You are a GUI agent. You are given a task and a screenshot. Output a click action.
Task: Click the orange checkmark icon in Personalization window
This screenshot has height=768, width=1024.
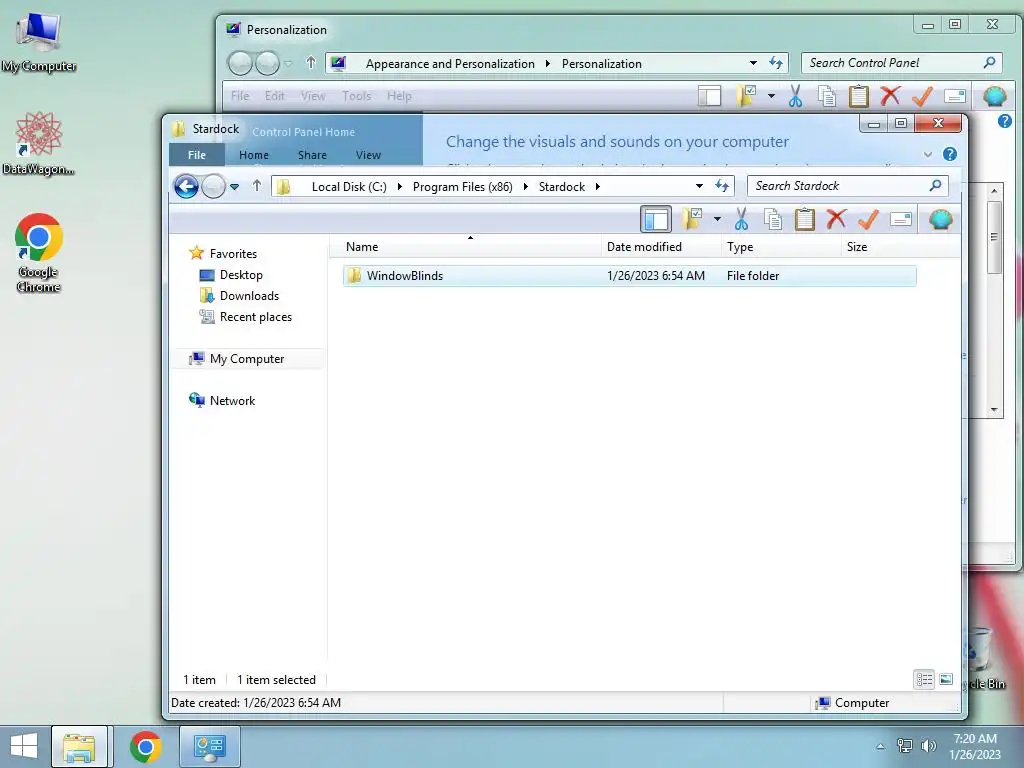(922, 97)
